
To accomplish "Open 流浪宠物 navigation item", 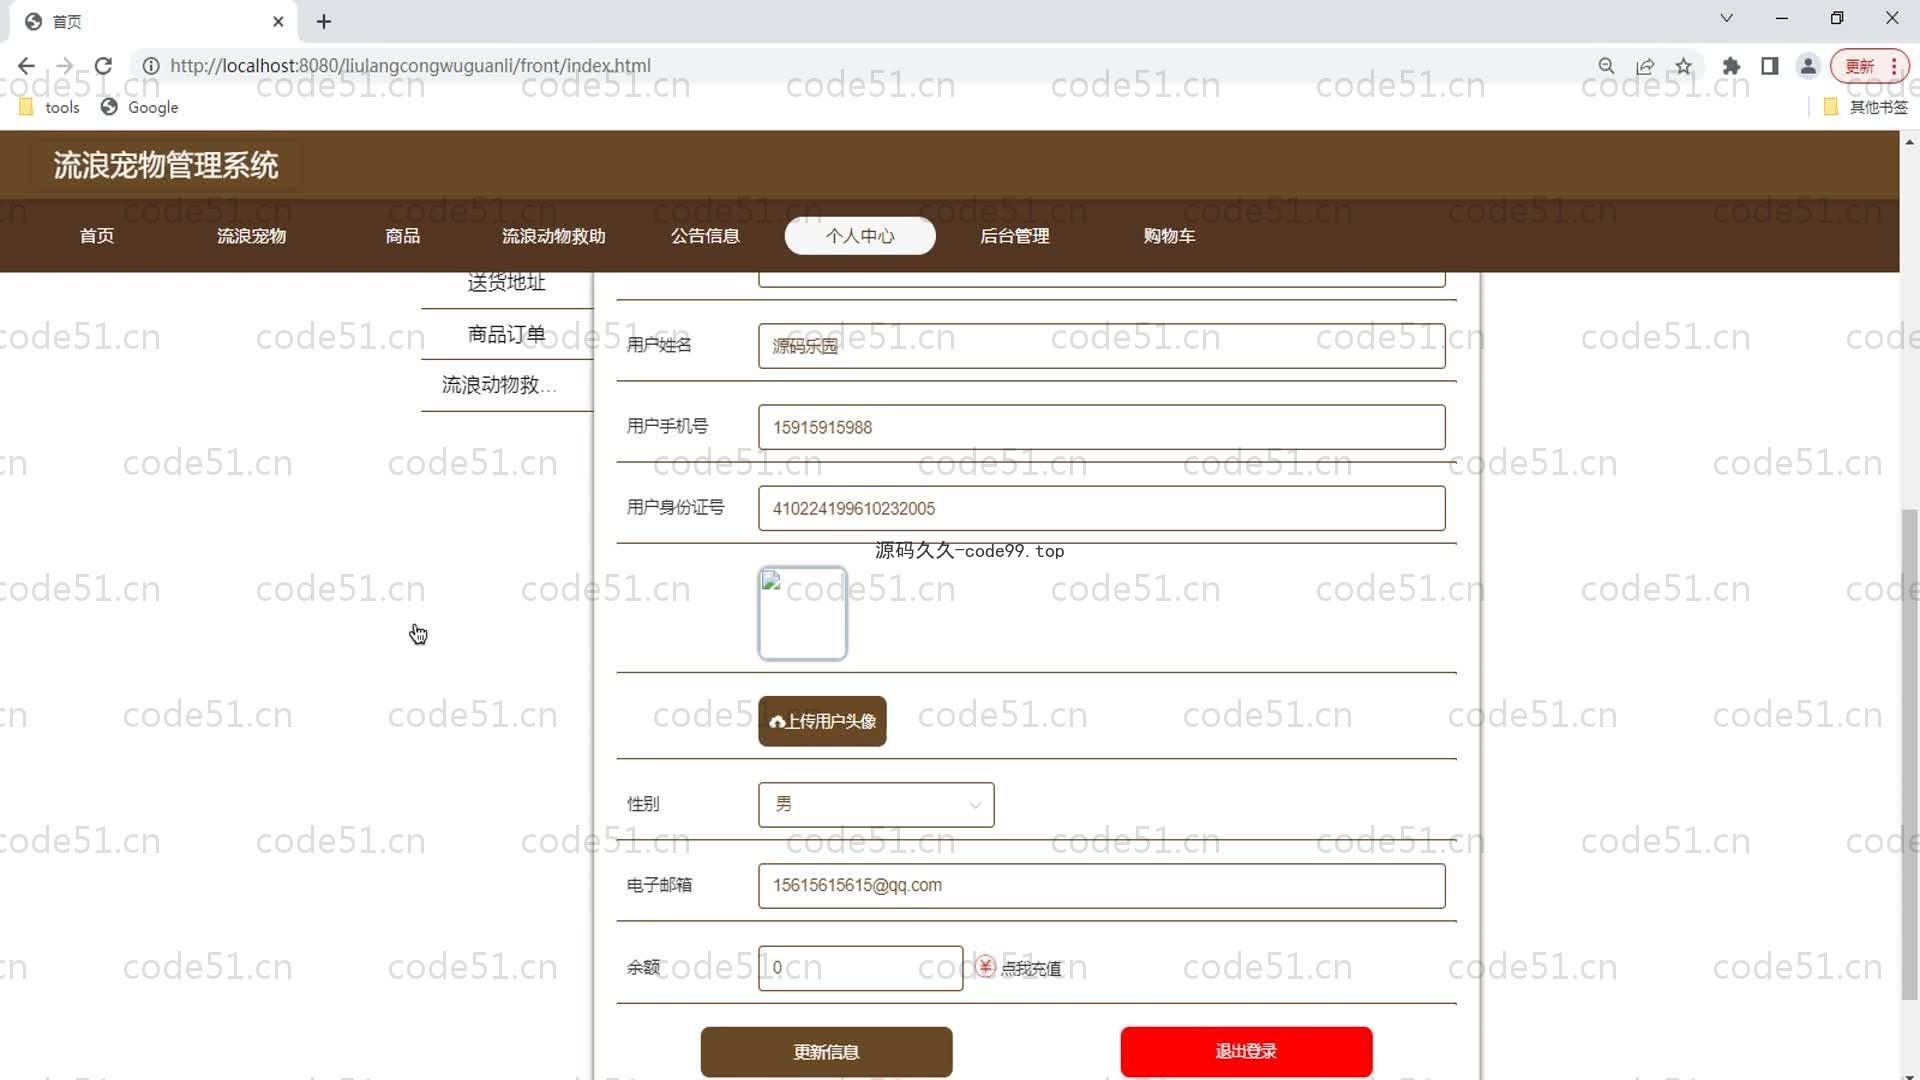I will pos(252,236).
